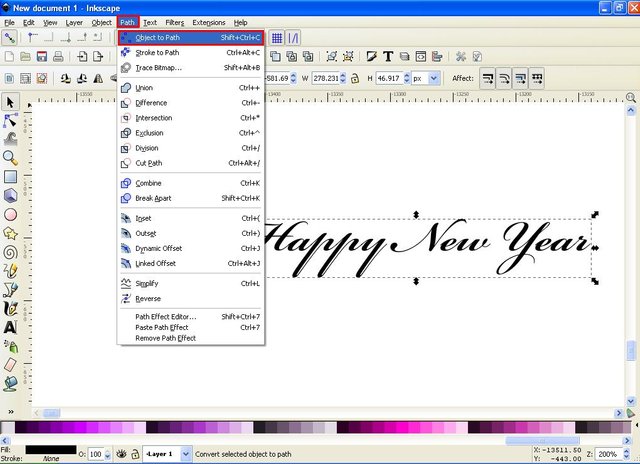Click the H height input field
The height and width of the screenshot is (464, 640).
click(x=389, y=78)
